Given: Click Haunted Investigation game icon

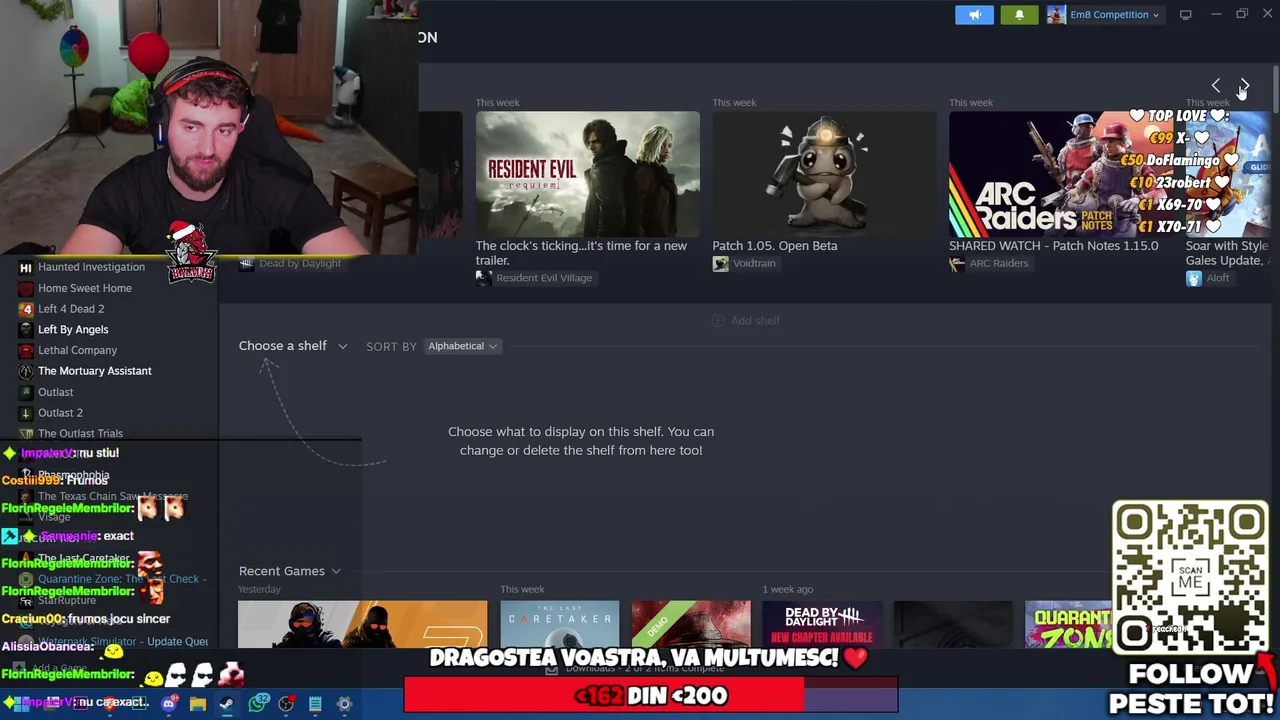Looking at the screenshot, I should (26, 267).
